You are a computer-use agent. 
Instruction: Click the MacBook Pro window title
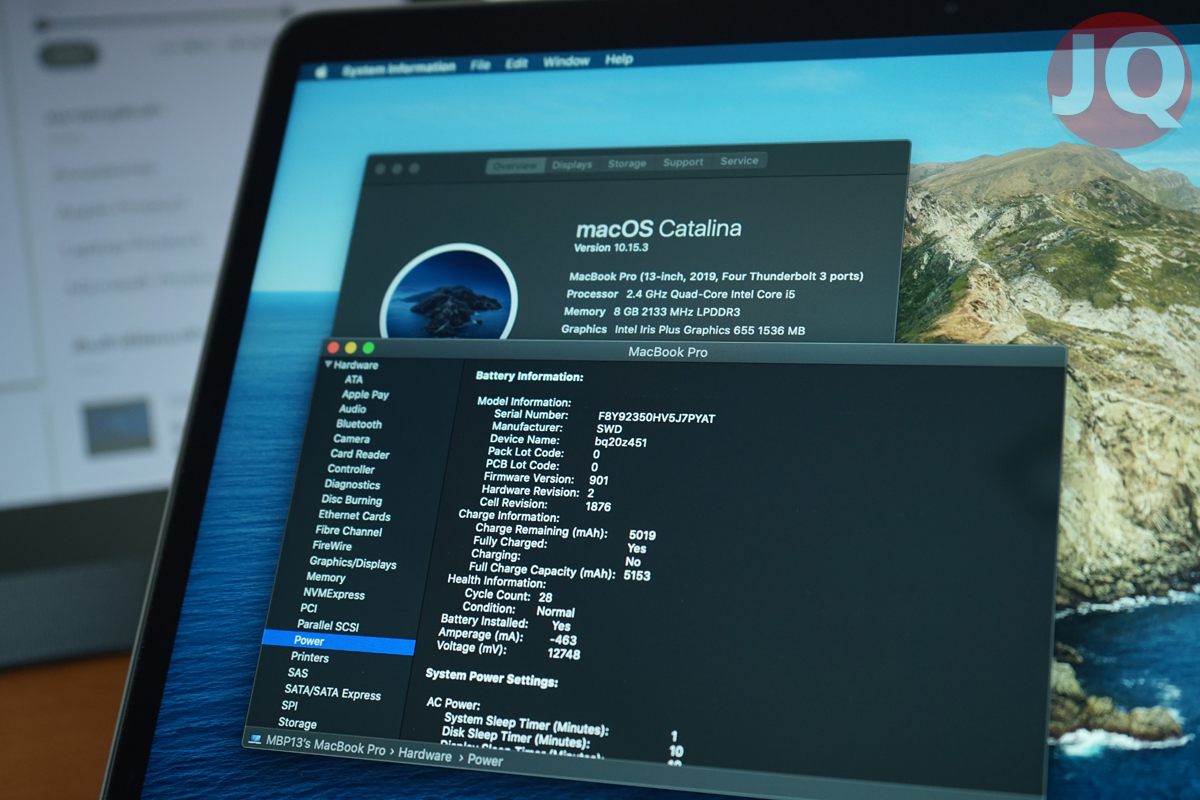(x=668, y=352)
